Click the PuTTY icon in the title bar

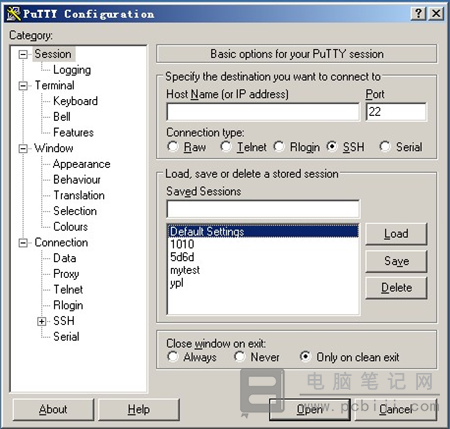click(14, 14)
